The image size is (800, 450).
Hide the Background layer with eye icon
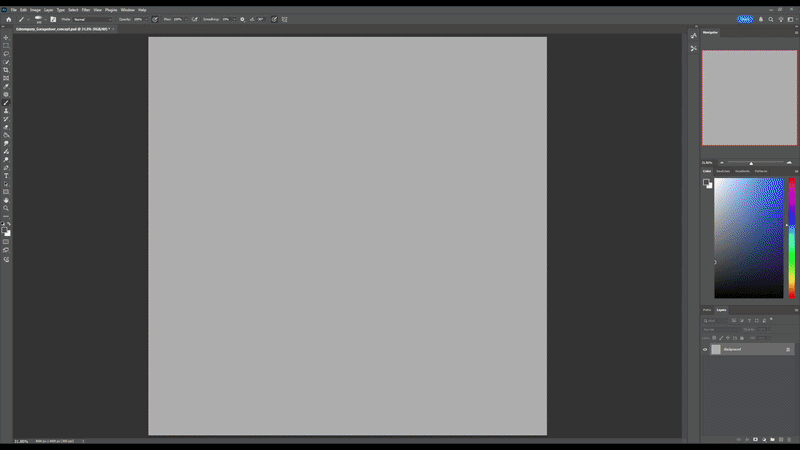705,349
